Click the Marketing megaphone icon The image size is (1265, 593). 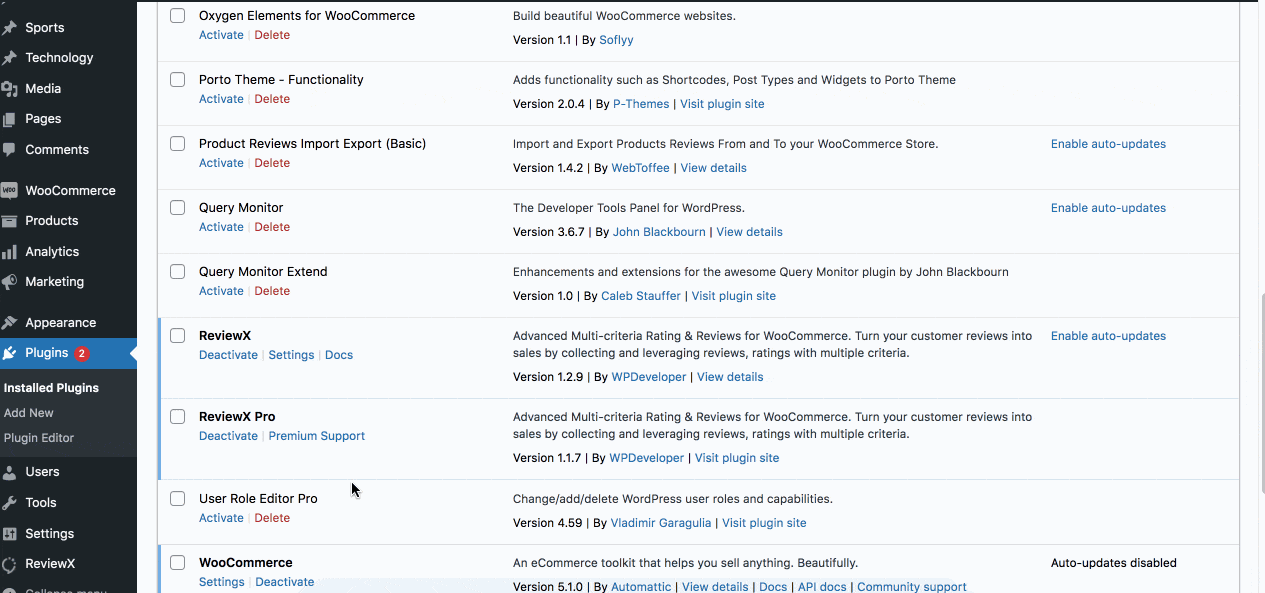coord(10,282)
